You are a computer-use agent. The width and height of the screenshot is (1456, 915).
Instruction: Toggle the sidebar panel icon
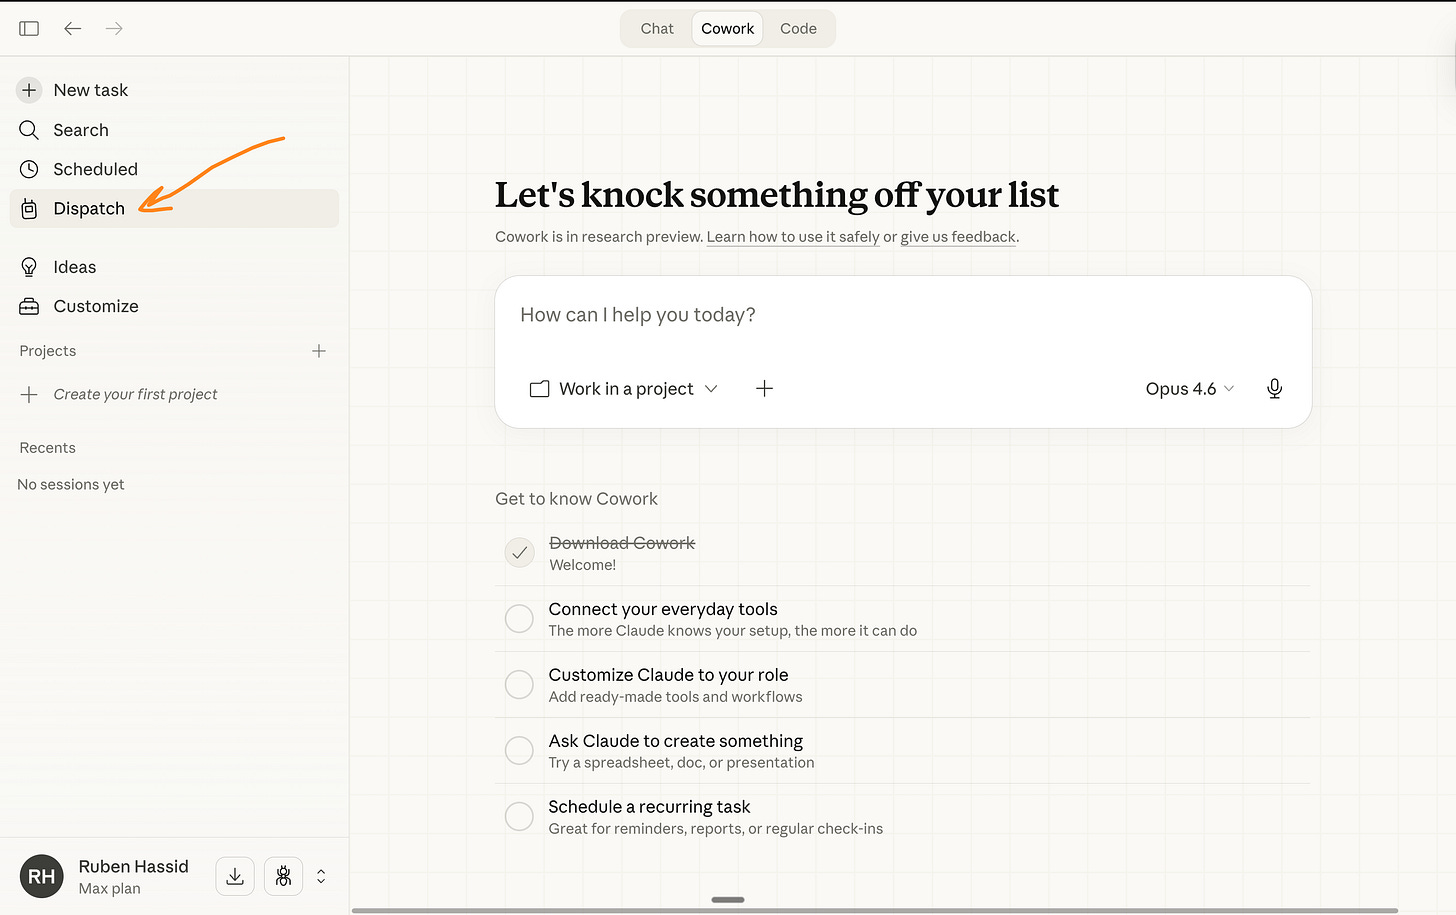tap(29, 29)
